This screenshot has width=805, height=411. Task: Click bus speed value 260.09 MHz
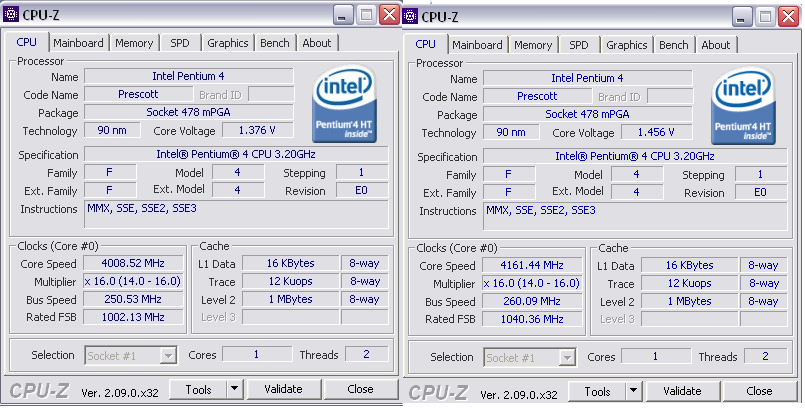tap(532, 301)
